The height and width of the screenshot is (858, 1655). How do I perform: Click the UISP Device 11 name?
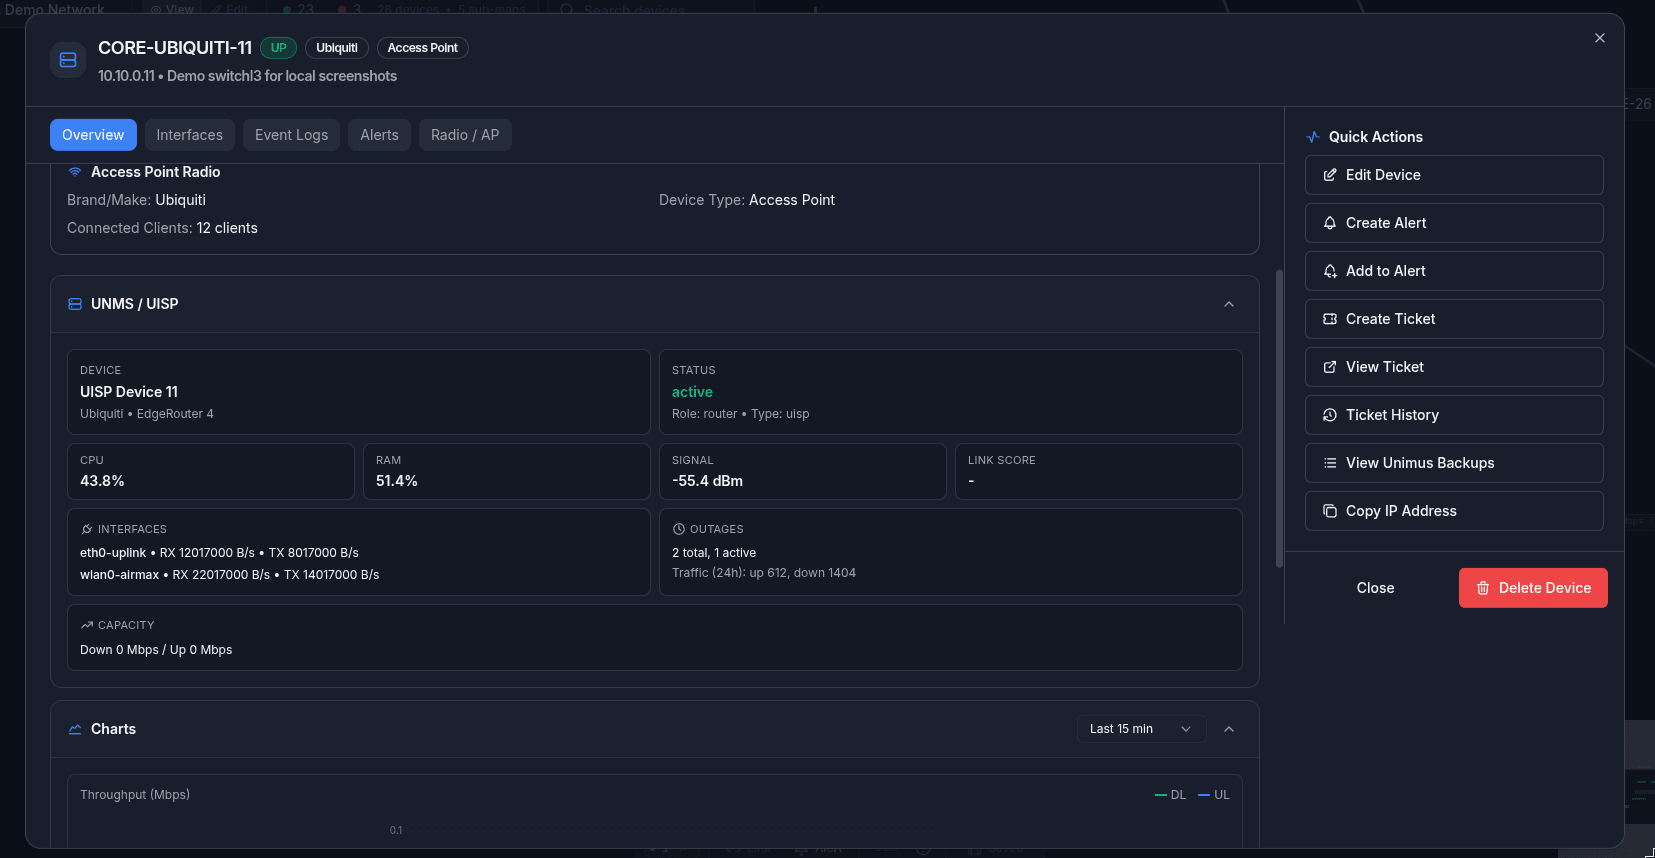pyautogui.click(x=129, y=392)
